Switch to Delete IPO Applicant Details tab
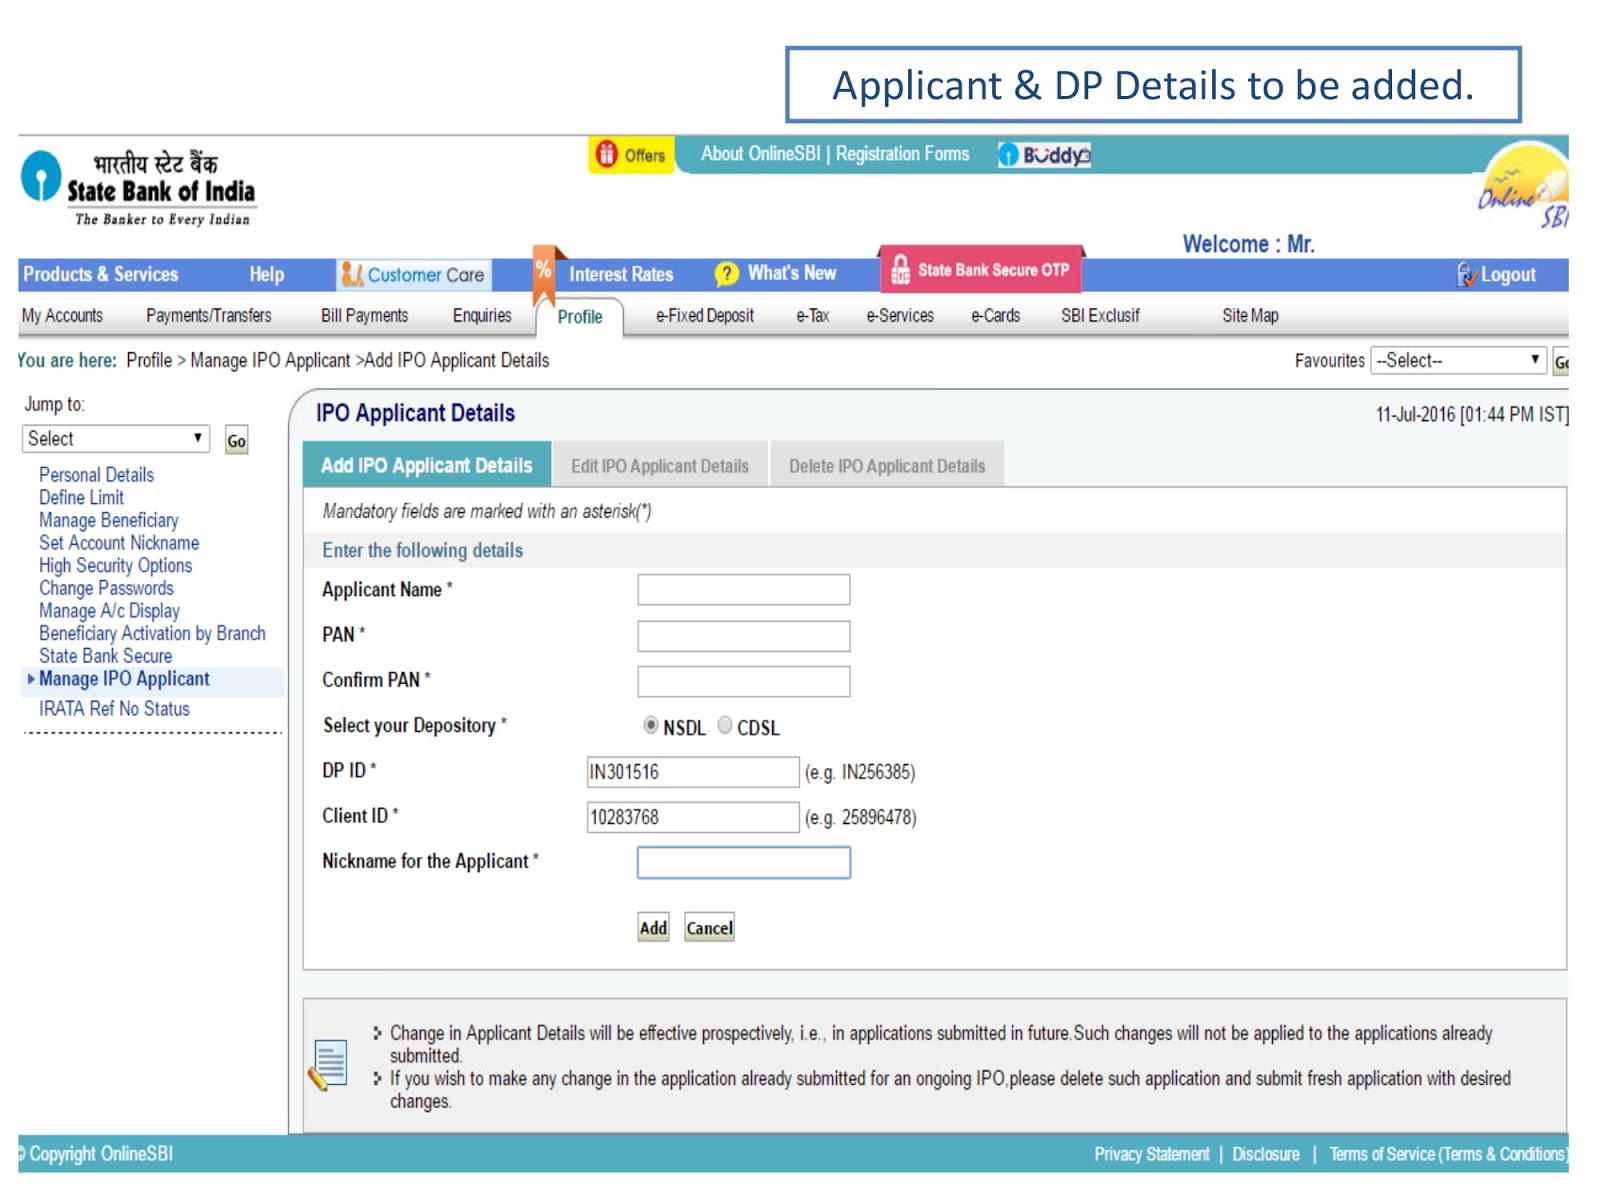This screenshot has width=1600, height=1200. click(887, 466)
